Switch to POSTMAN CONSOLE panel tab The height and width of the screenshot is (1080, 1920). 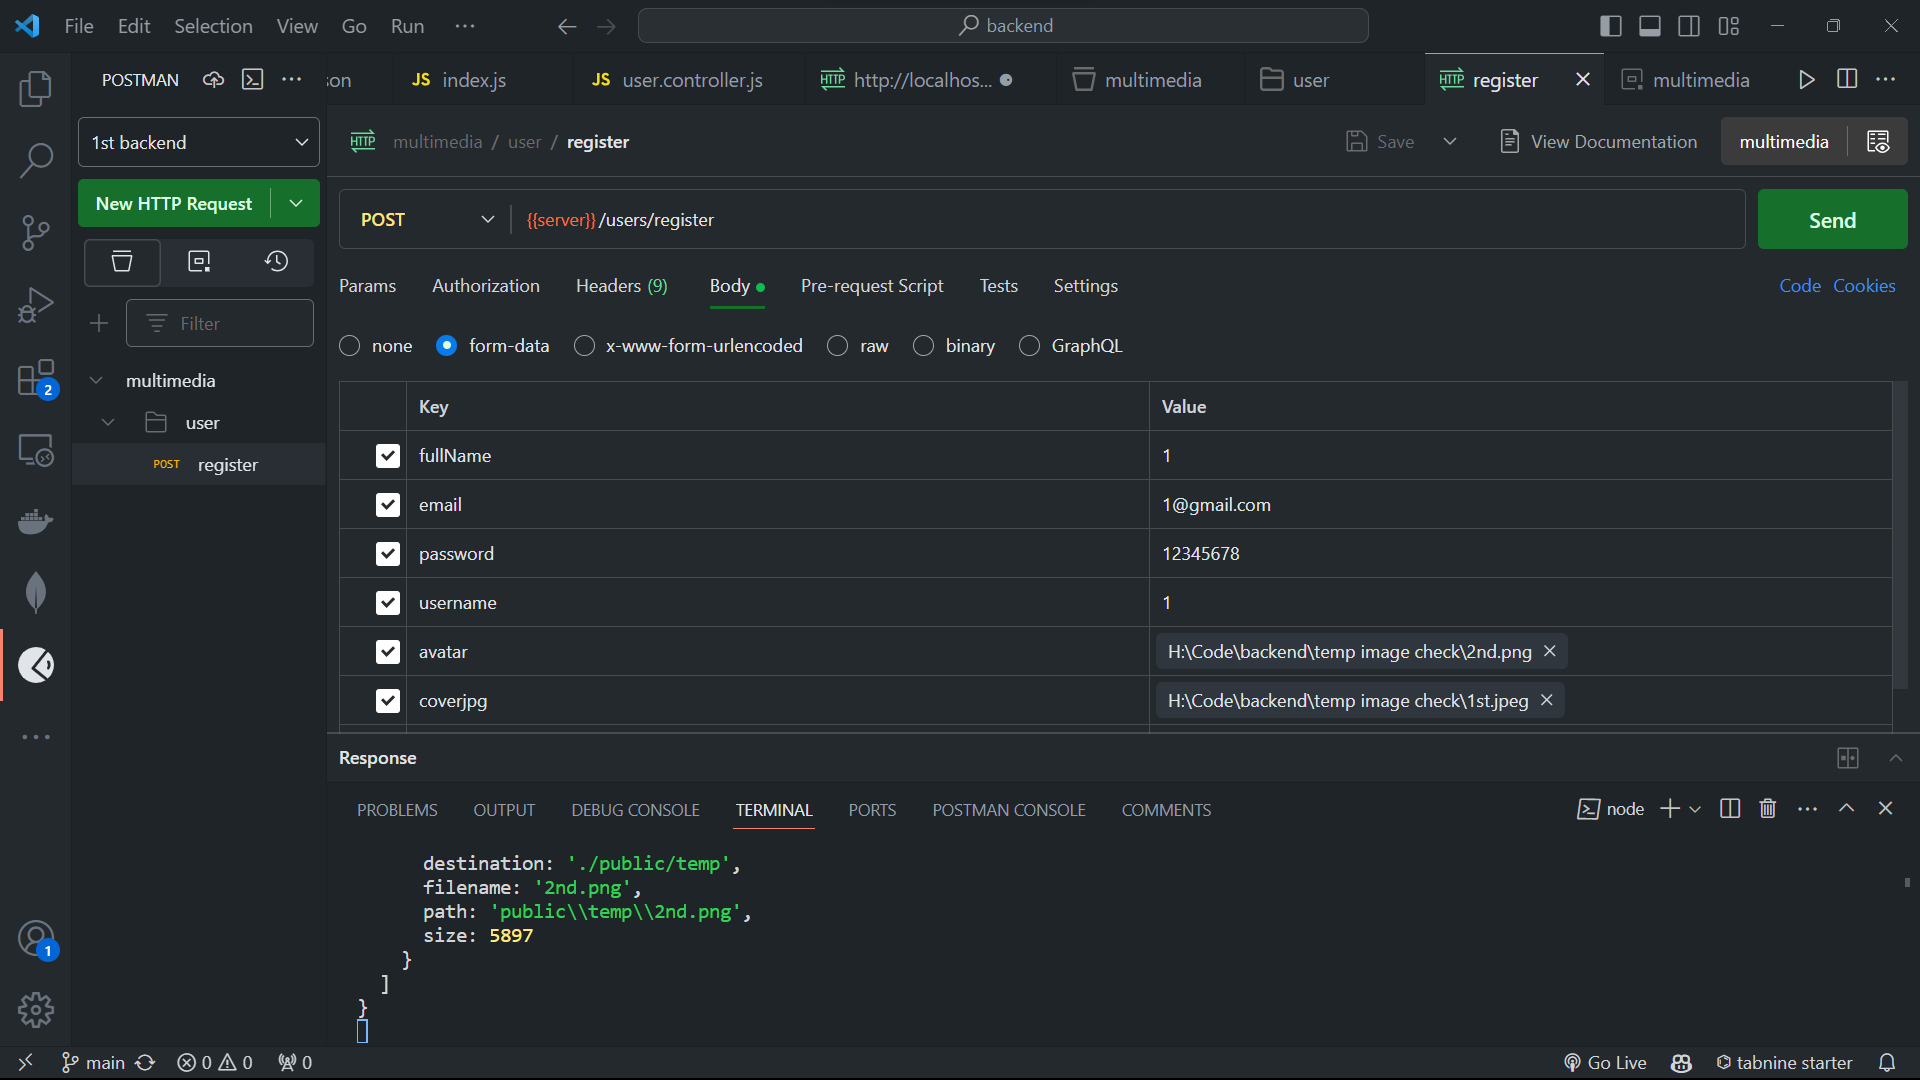(x=1009, y=810)
